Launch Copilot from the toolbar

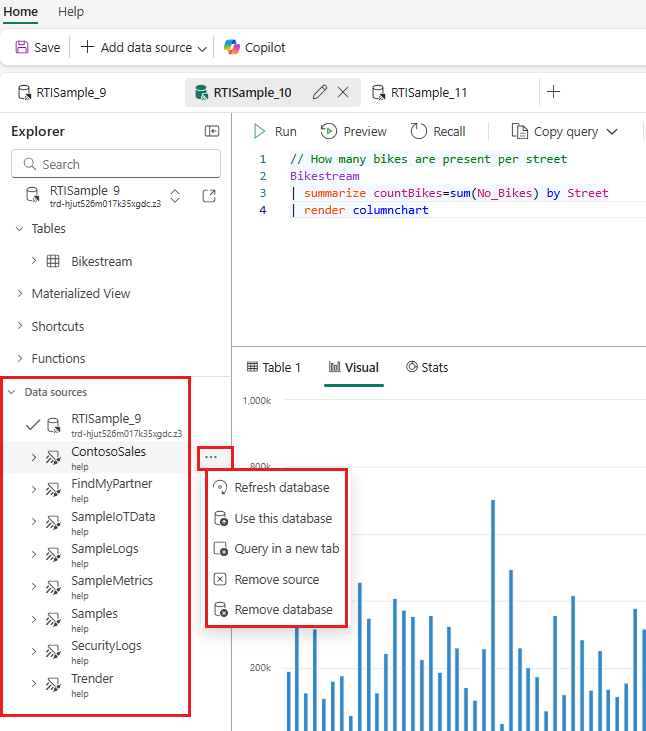coord(255,47)
